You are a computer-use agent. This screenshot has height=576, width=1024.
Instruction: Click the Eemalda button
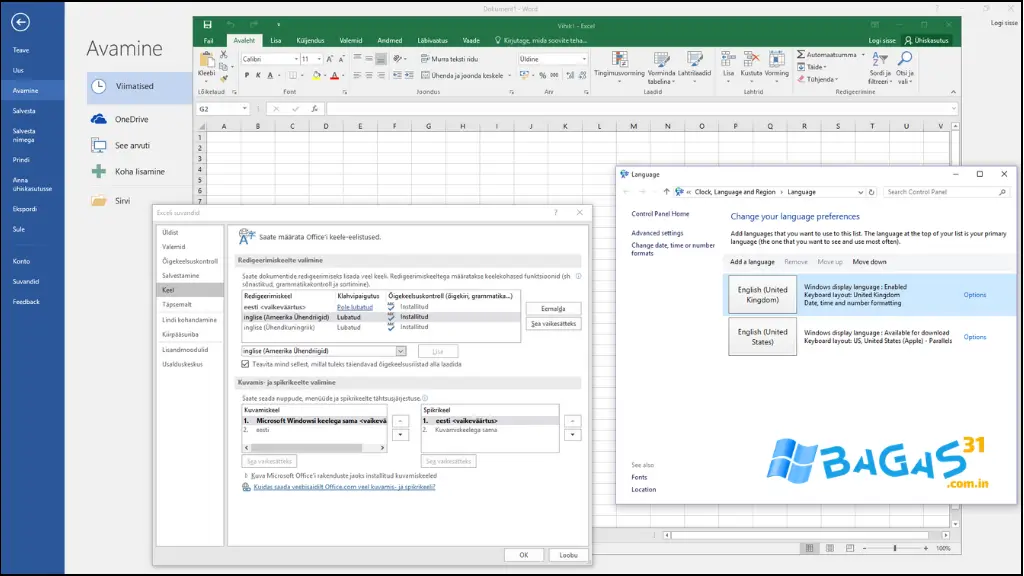click(x=554, y=308)
